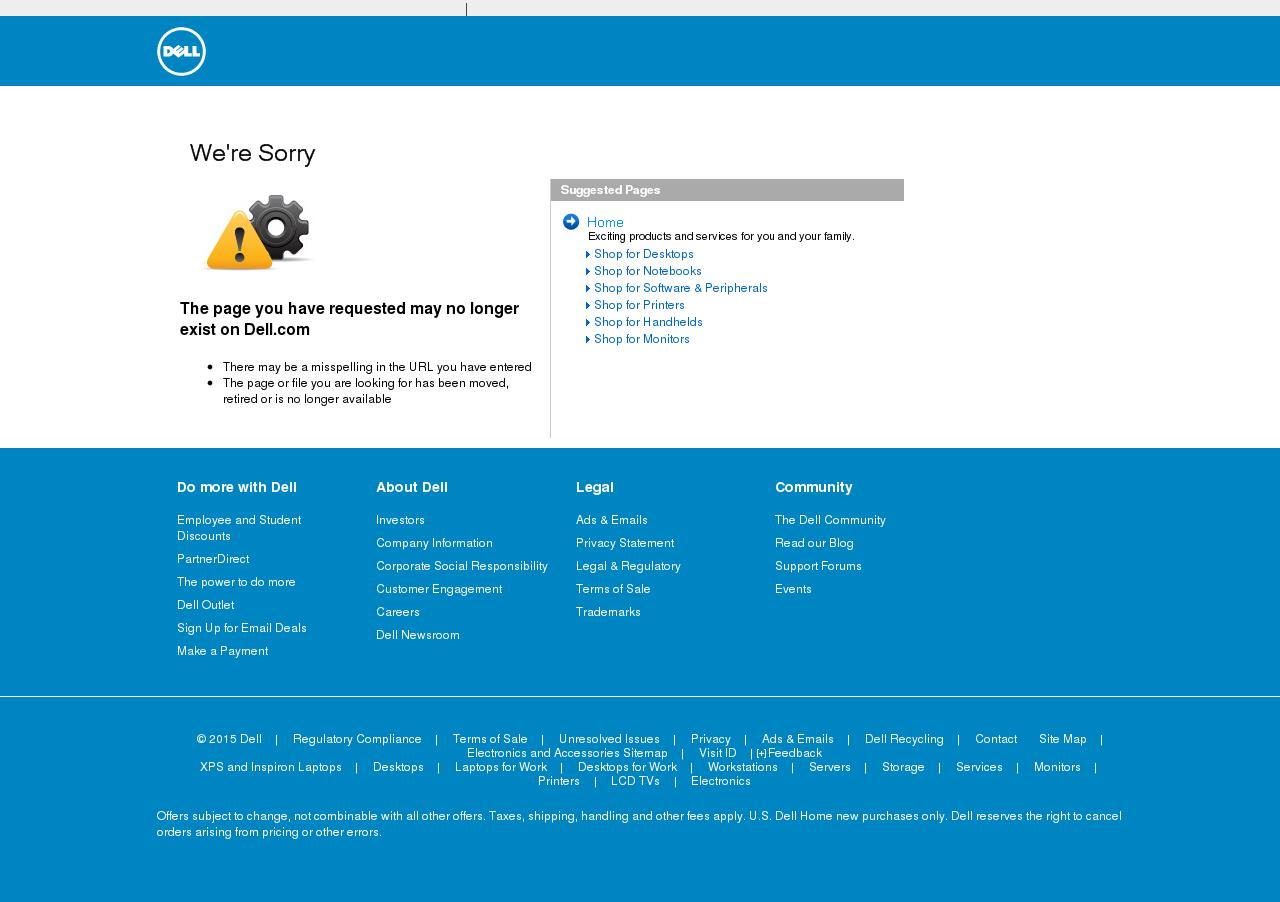Open Storage link

tap(903, 767)
